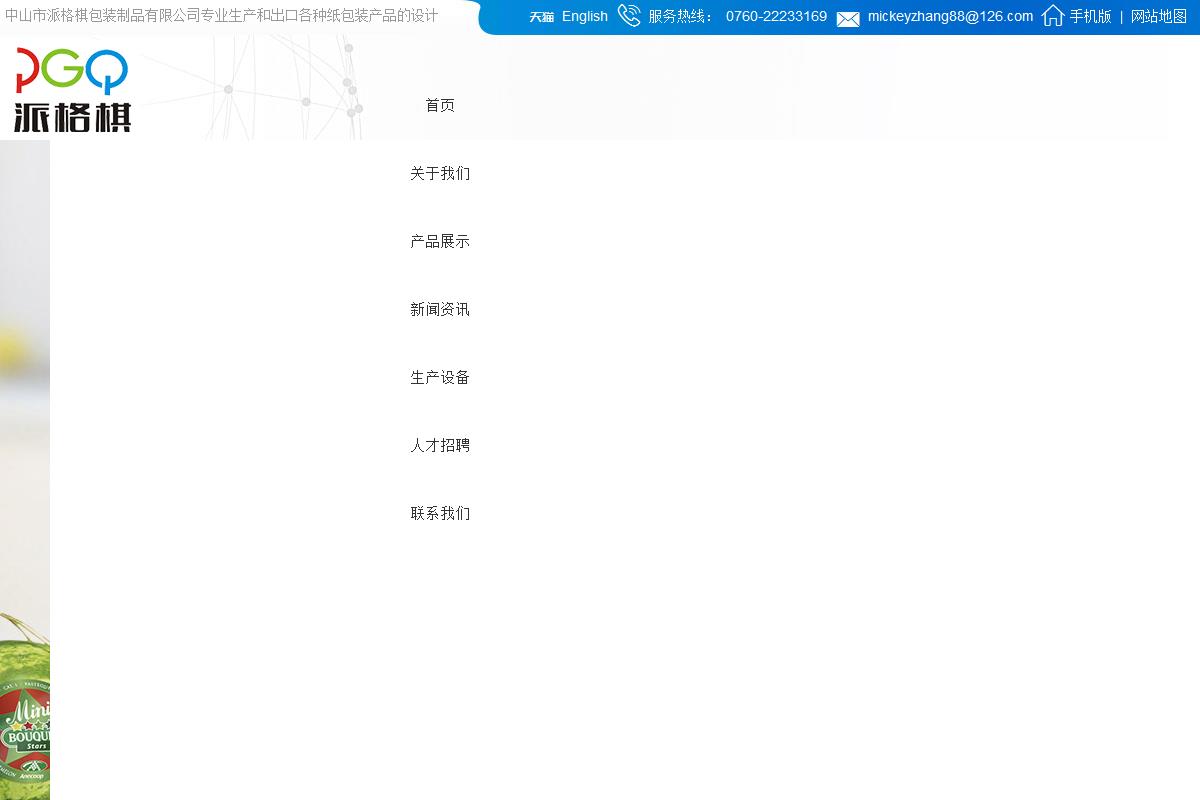Click the PGQ 派格棋 logo

tap(72, 90)
